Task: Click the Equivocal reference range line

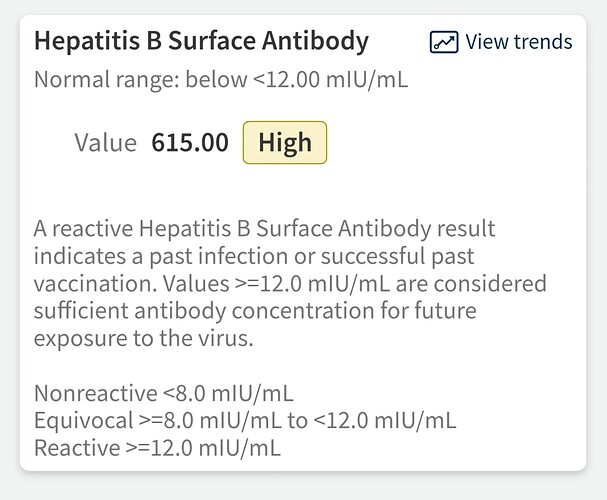Action: 245,421
